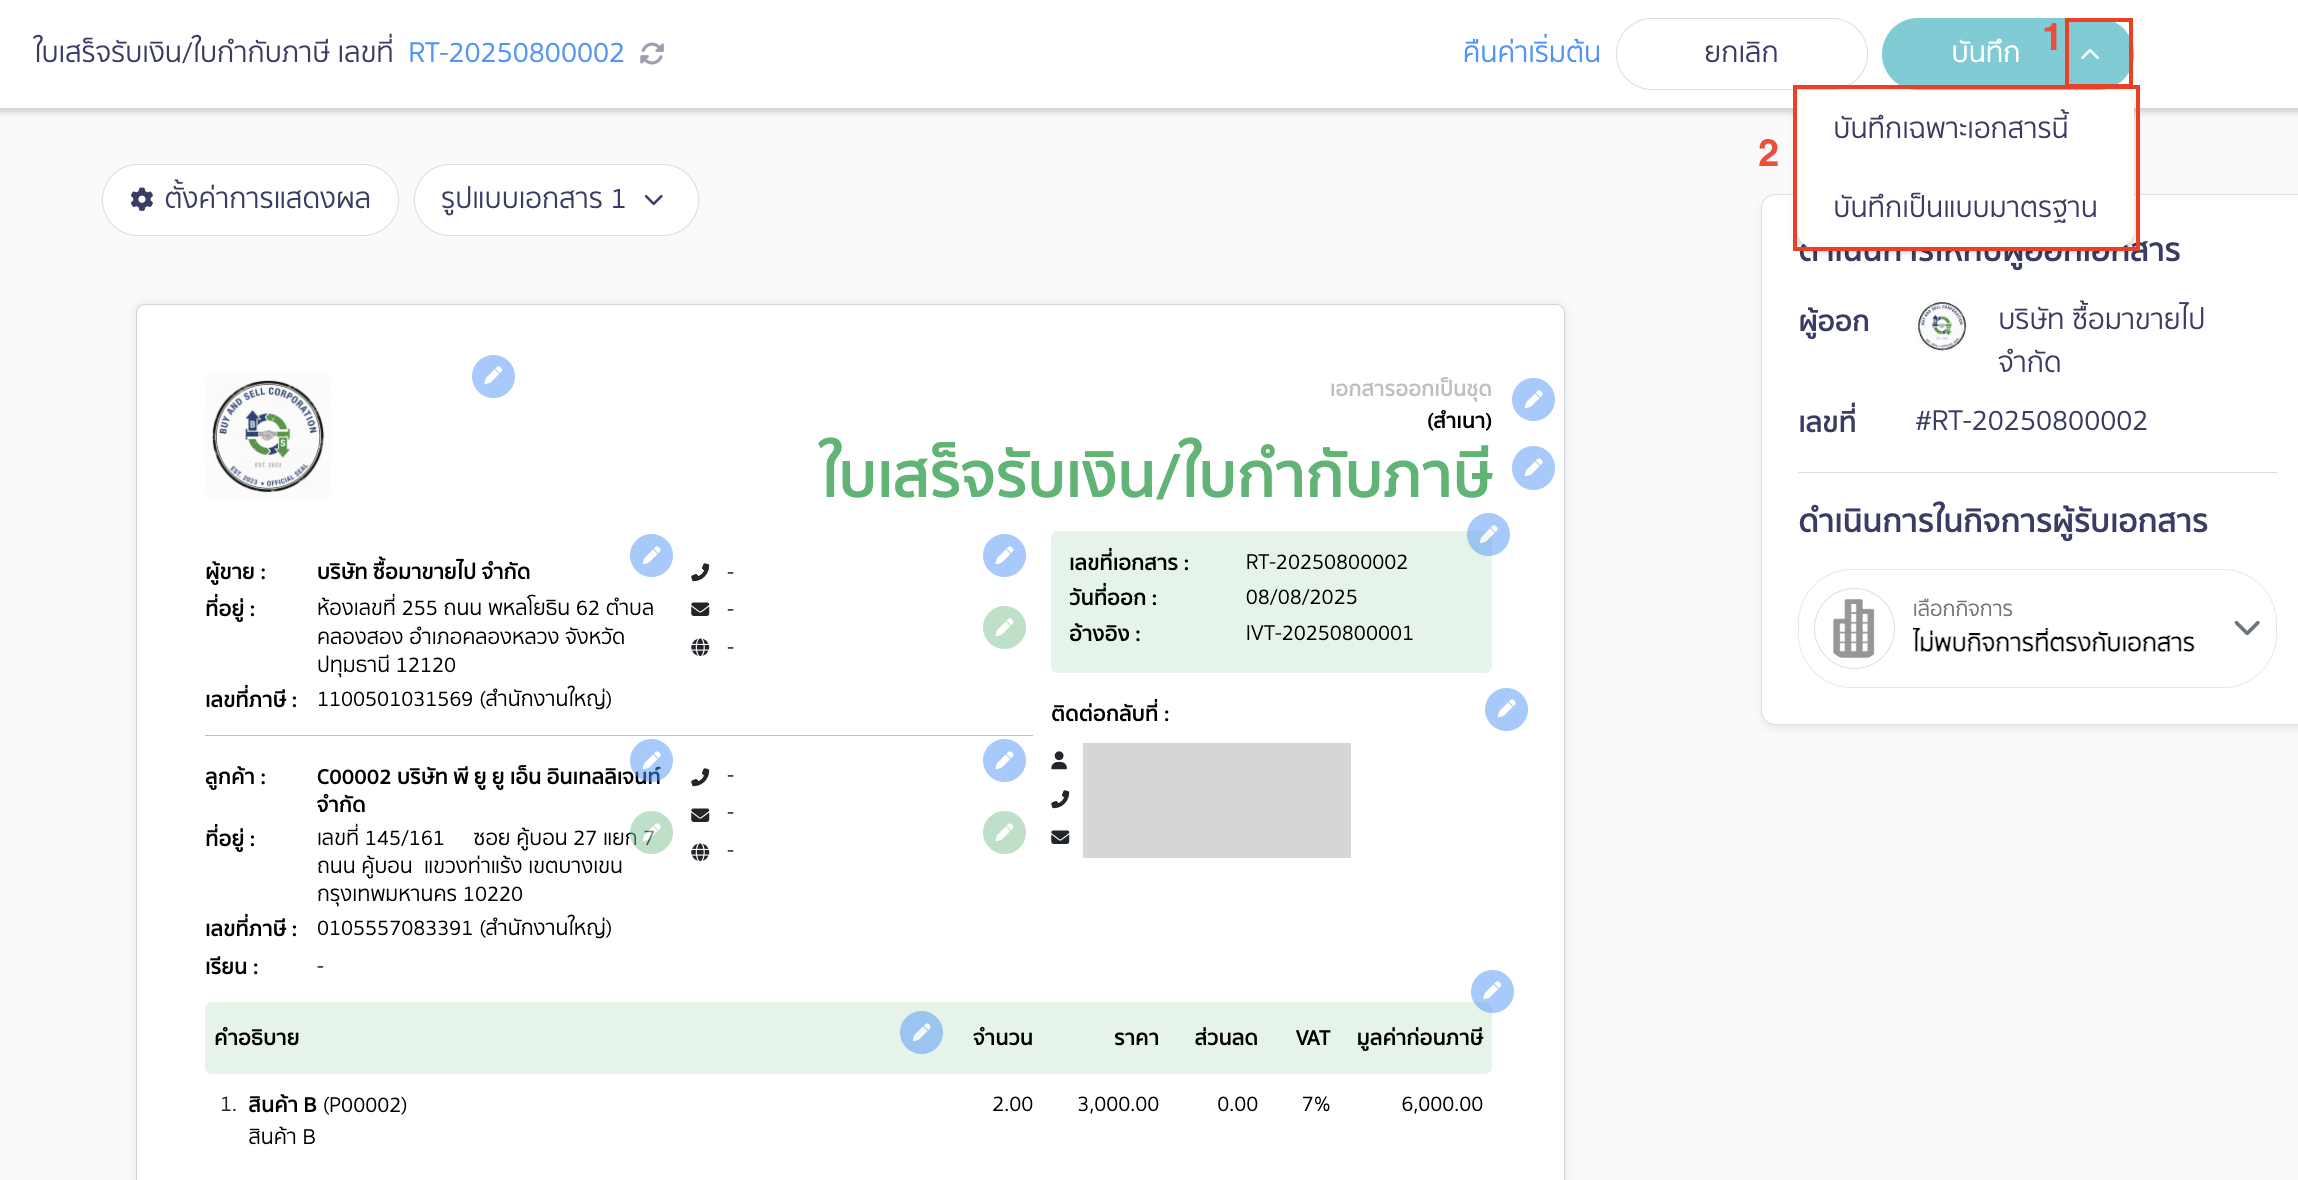Click the green pencil near seller contact fields
The height and width of the screenshot is (1180, 2298).
1004,628
